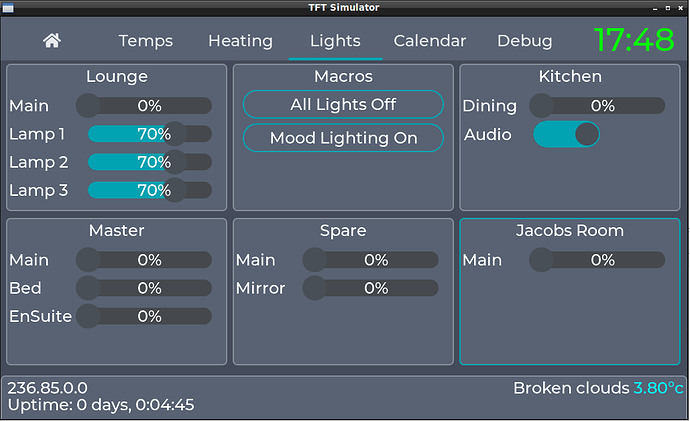Toggle the Kitchen Audio switch off
The image size is (690, 421).
tap(566, 134)
